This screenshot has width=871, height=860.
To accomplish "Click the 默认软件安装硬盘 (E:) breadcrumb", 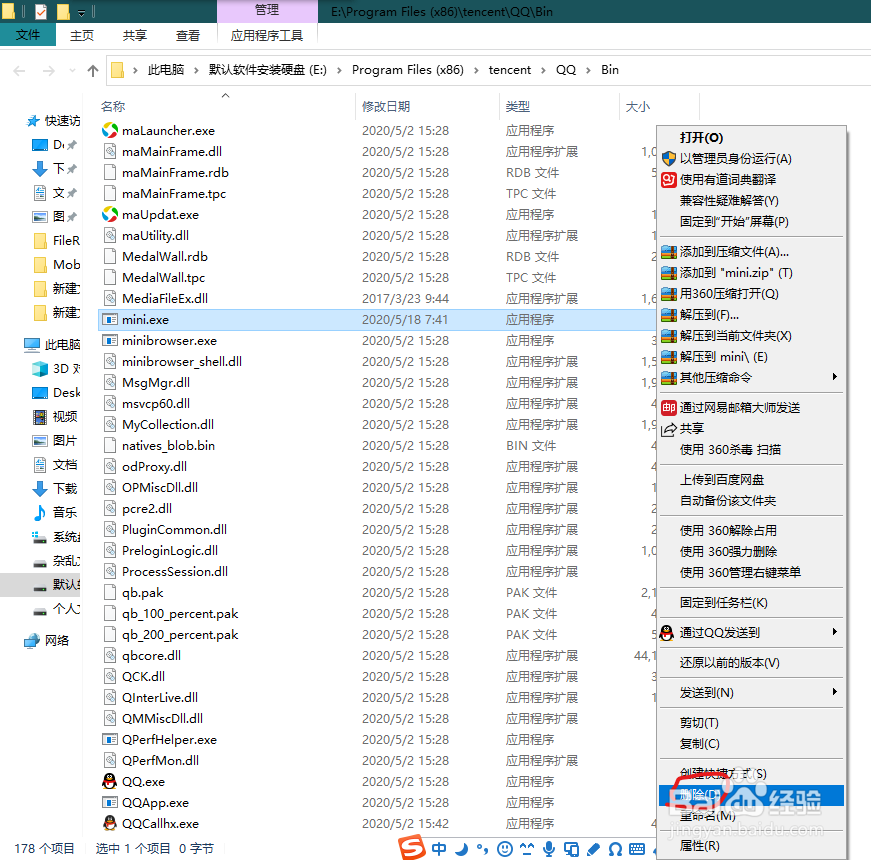I will click(268, 70).
